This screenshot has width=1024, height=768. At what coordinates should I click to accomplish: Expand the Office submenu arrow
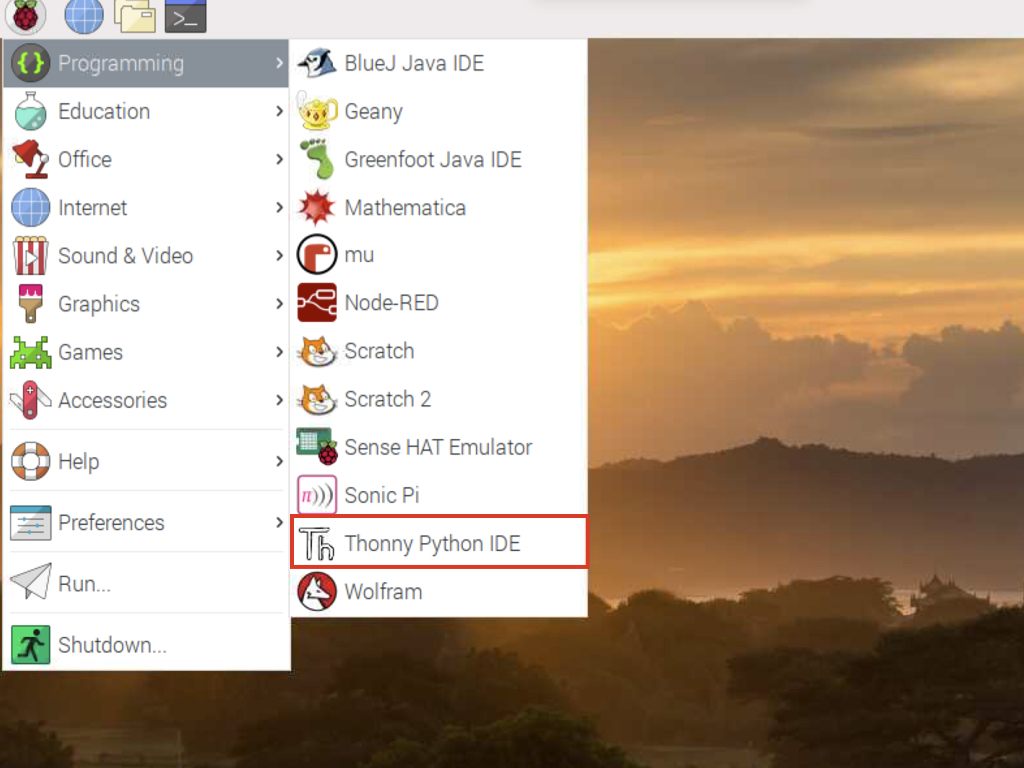point(279,159)
